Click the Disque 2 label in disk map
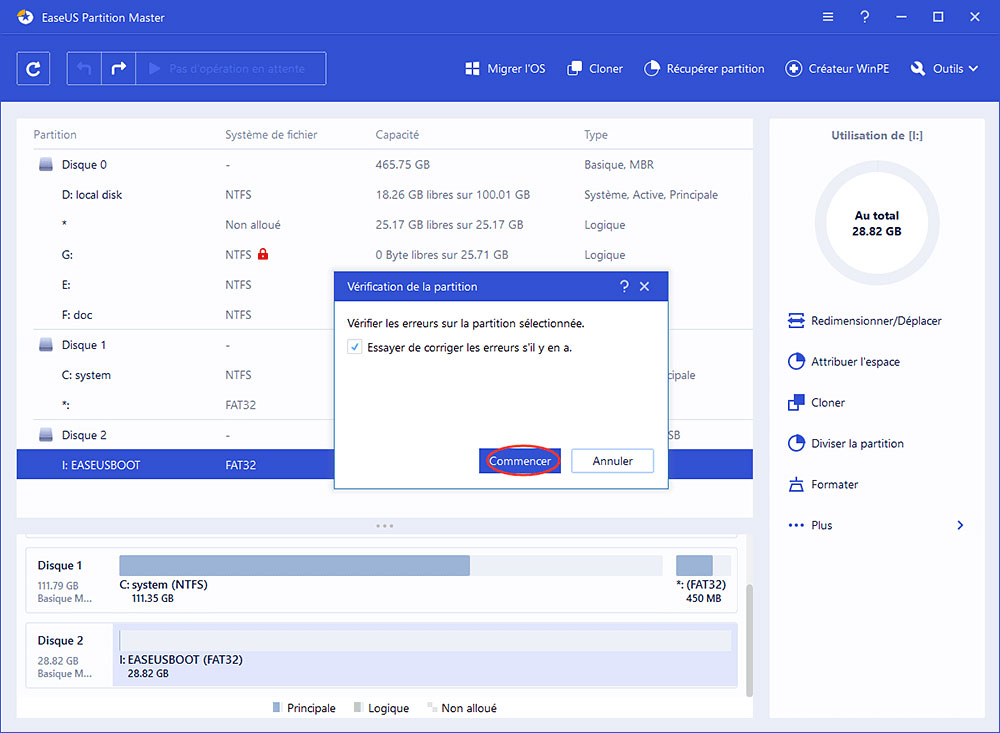 tap(61, 640)
